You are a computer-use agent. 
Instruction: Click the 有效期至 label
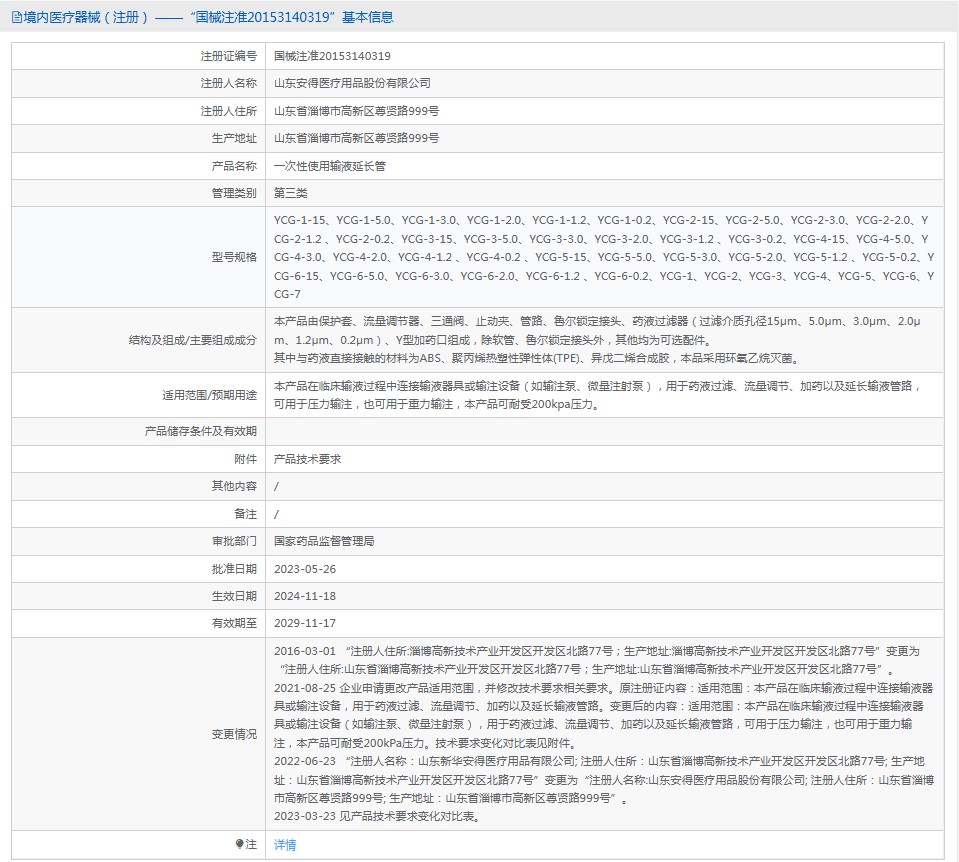click(234, 623)
